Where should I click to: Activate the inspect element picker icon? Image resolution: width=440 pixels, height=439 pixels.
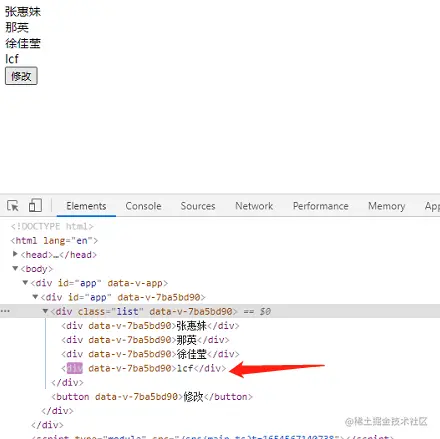13,206
